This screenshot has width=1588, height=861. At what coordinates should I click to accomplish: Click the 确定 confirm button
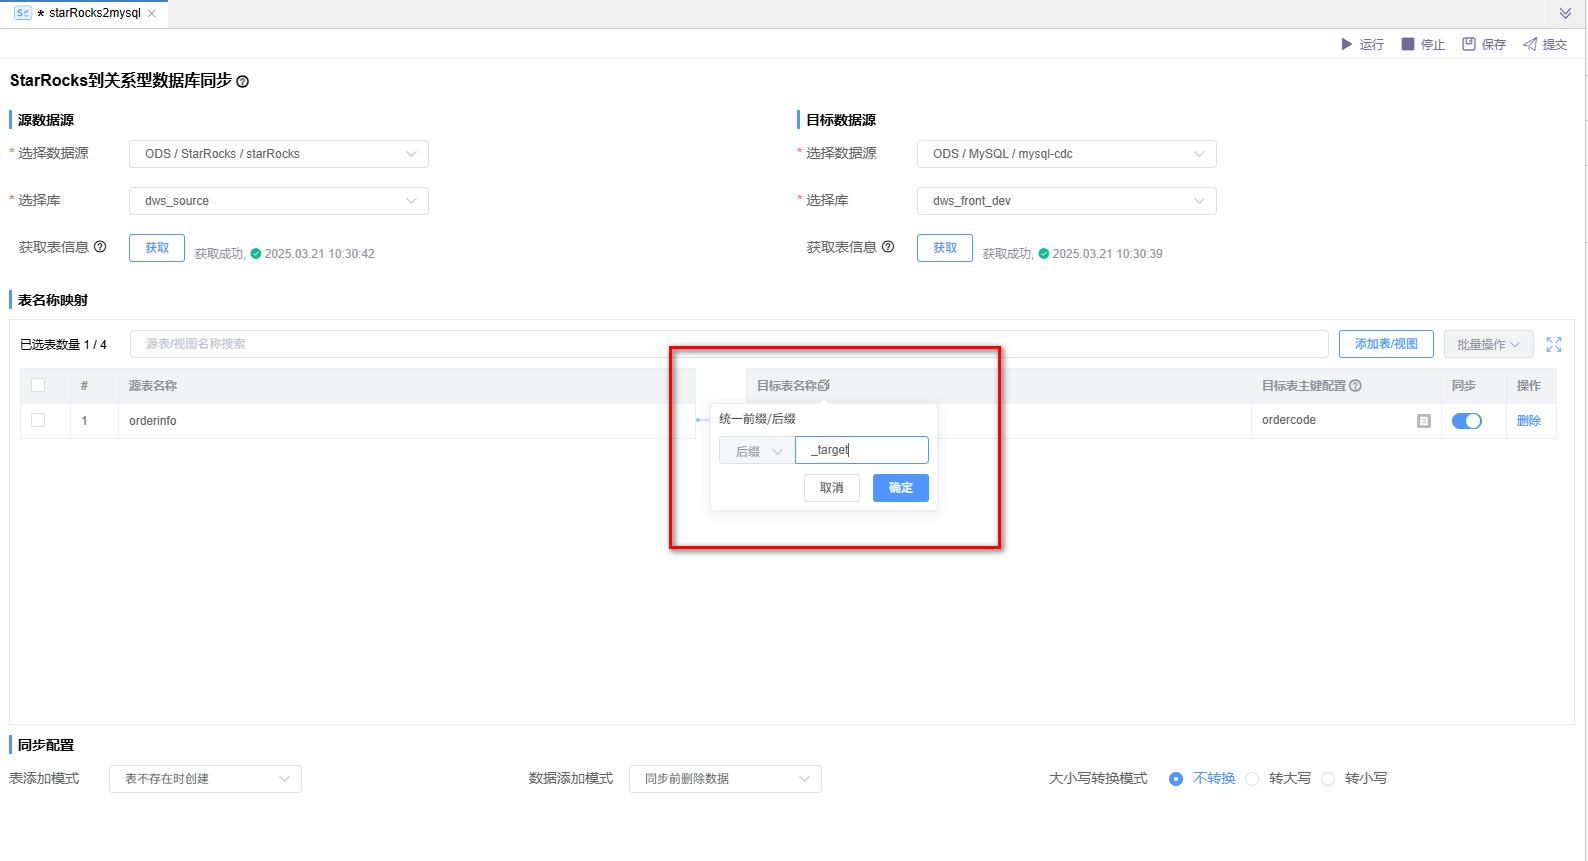click(900, 488)
